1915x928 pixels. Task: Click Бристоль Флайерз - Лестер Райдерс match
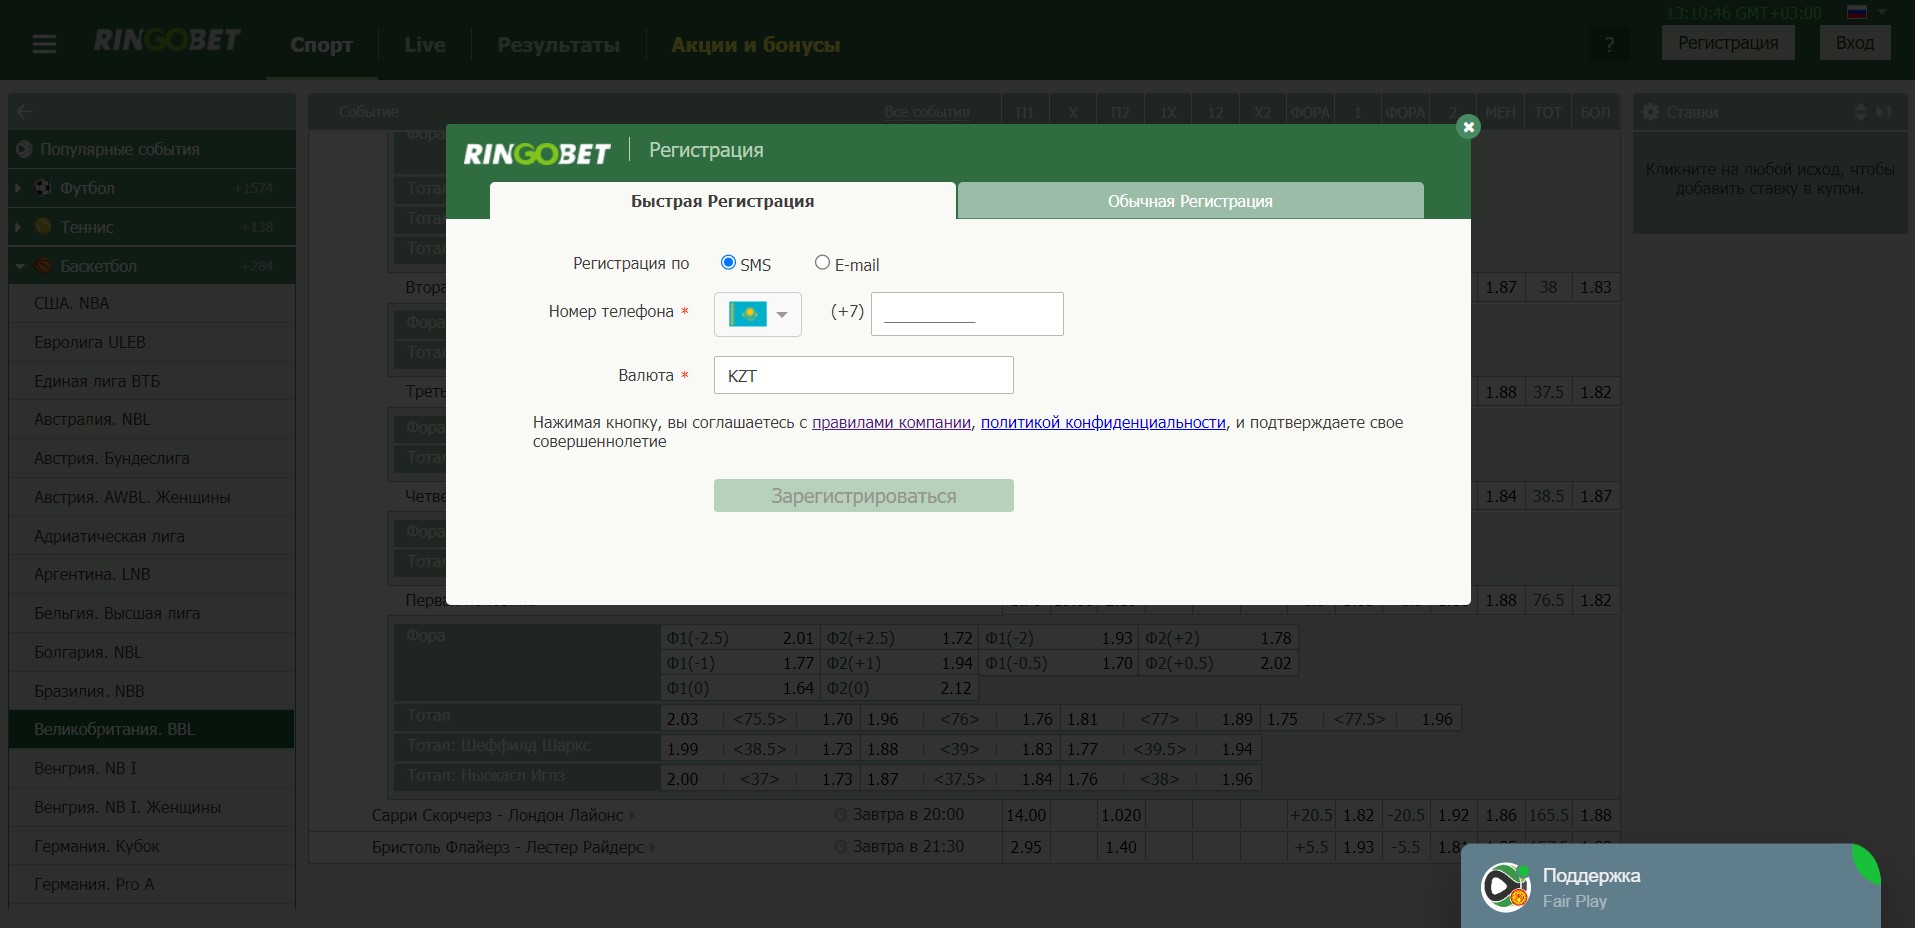point(508,847)
